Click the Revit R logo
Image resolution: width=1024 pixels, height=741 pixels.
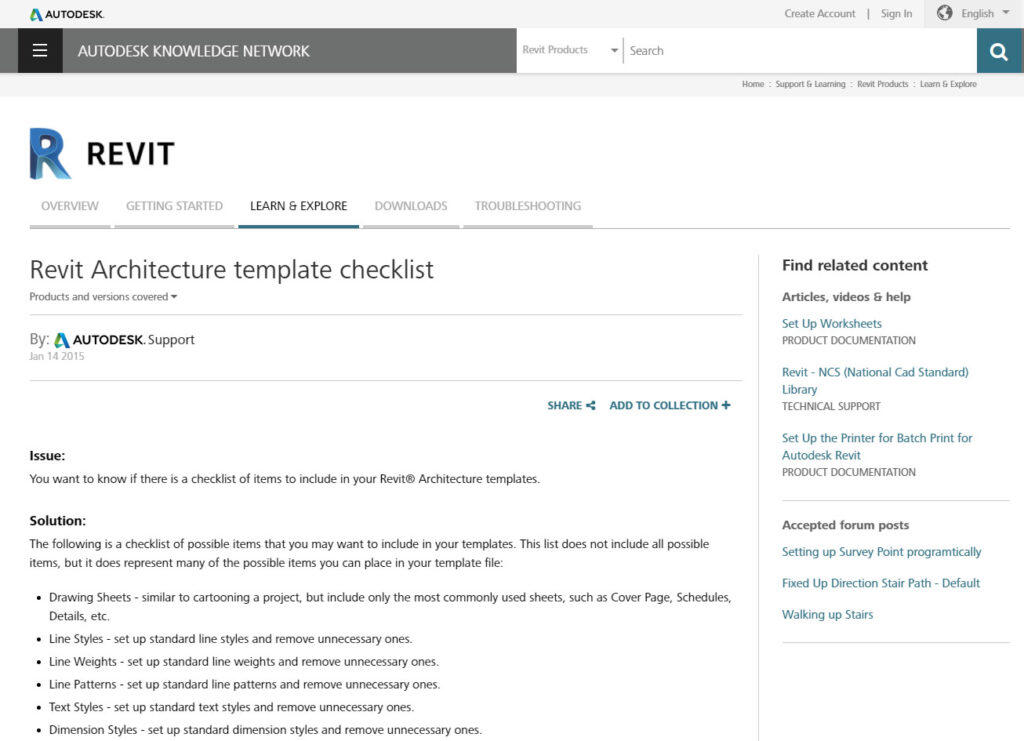click(50, 153)
